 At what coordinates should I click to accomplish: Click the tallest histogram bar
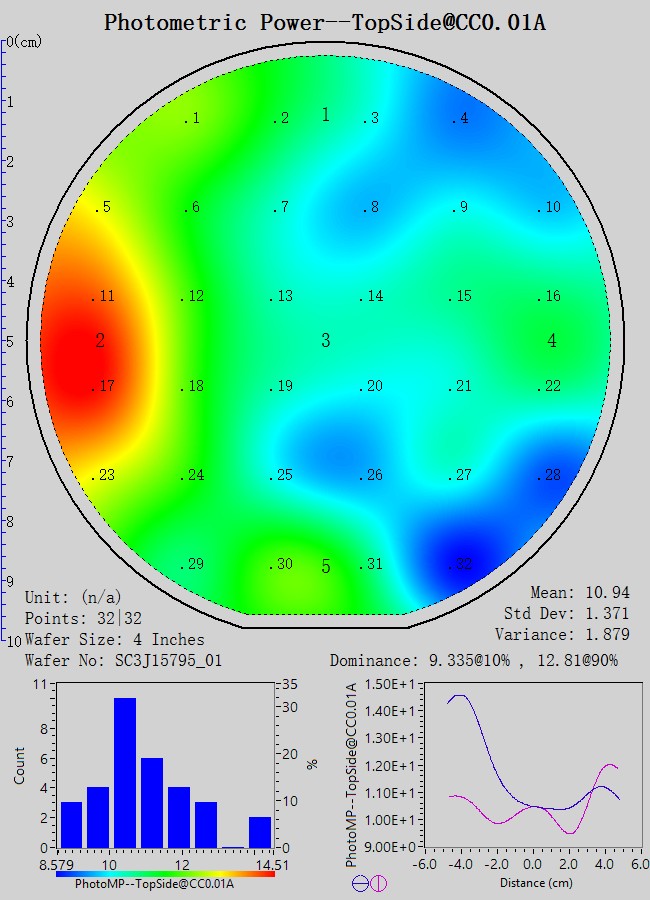point(125,772)
